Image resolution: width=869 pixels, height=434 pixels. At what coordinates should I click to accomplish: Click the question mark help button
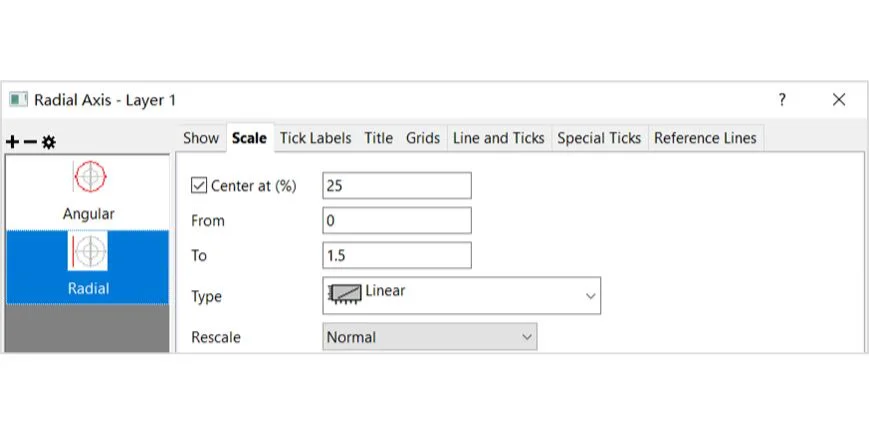[782, 100]
